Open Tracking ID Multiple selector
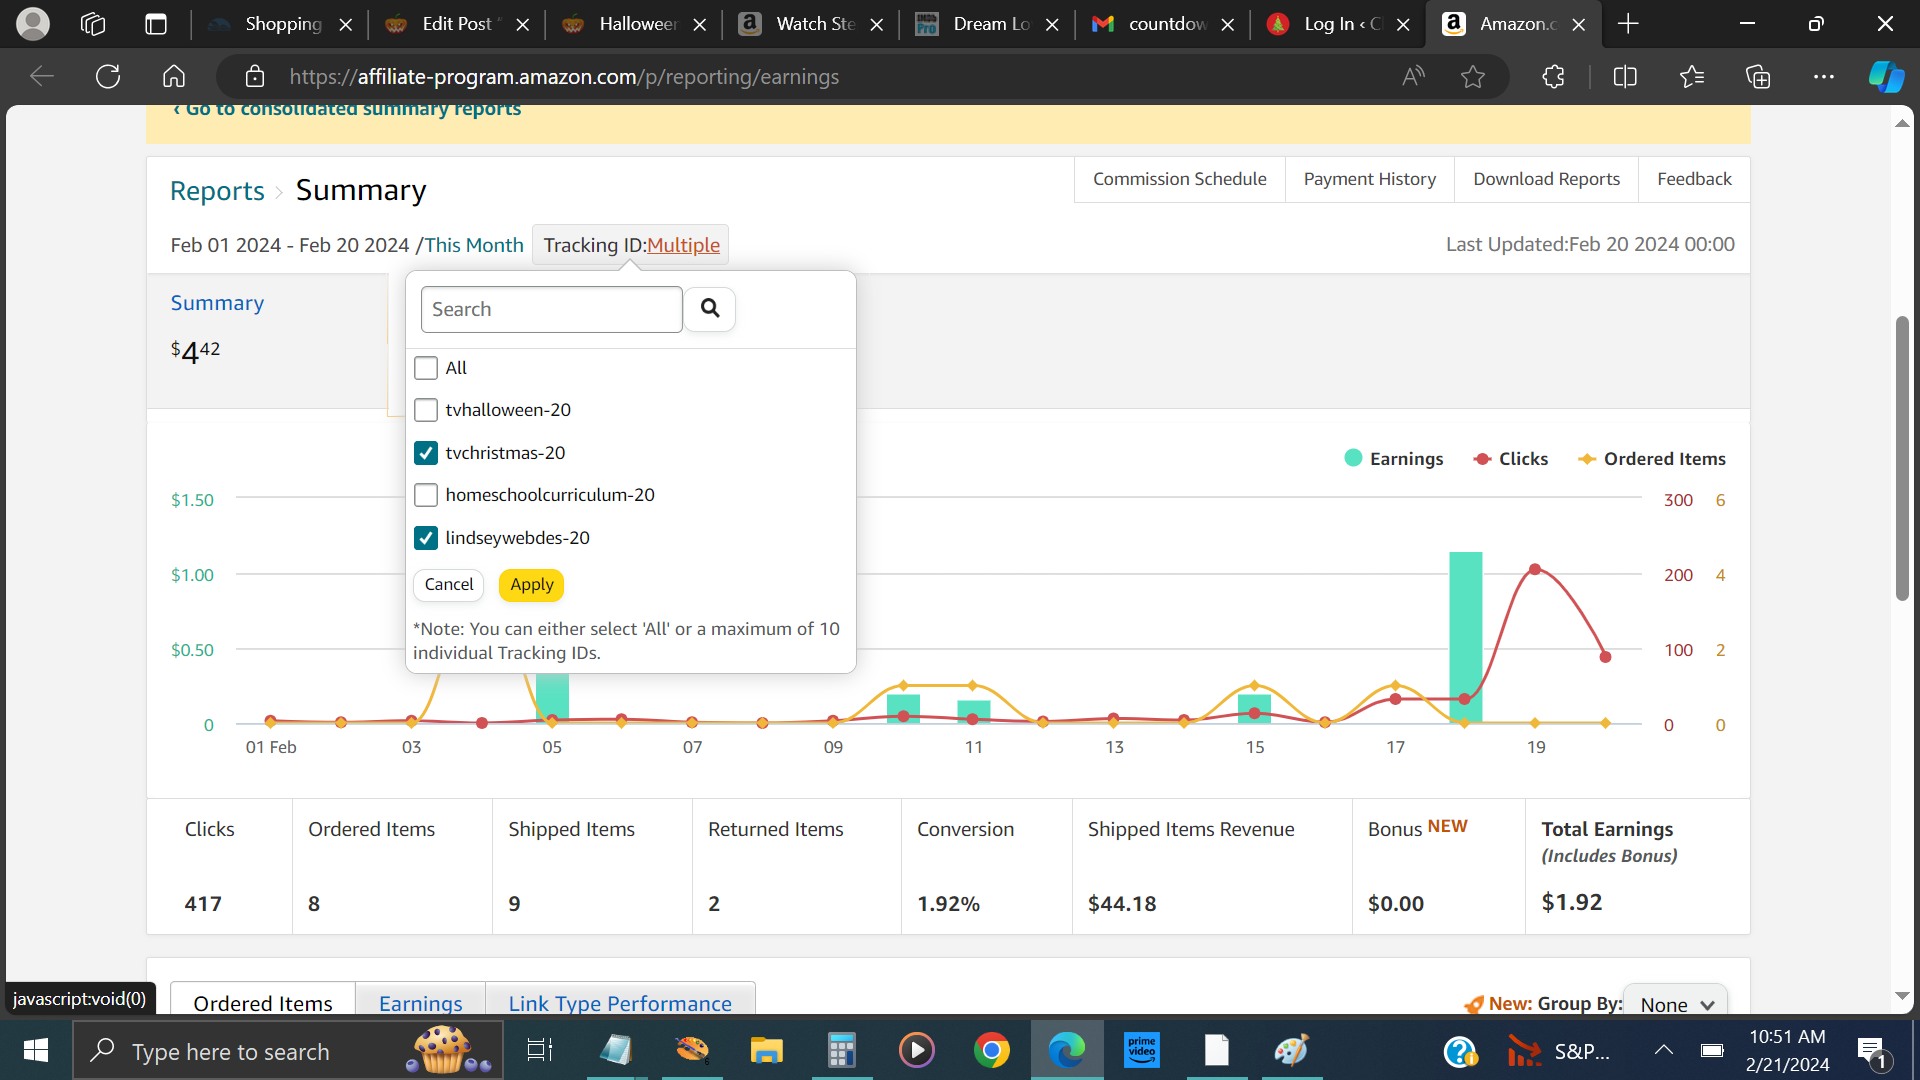 tap(683, 245)
